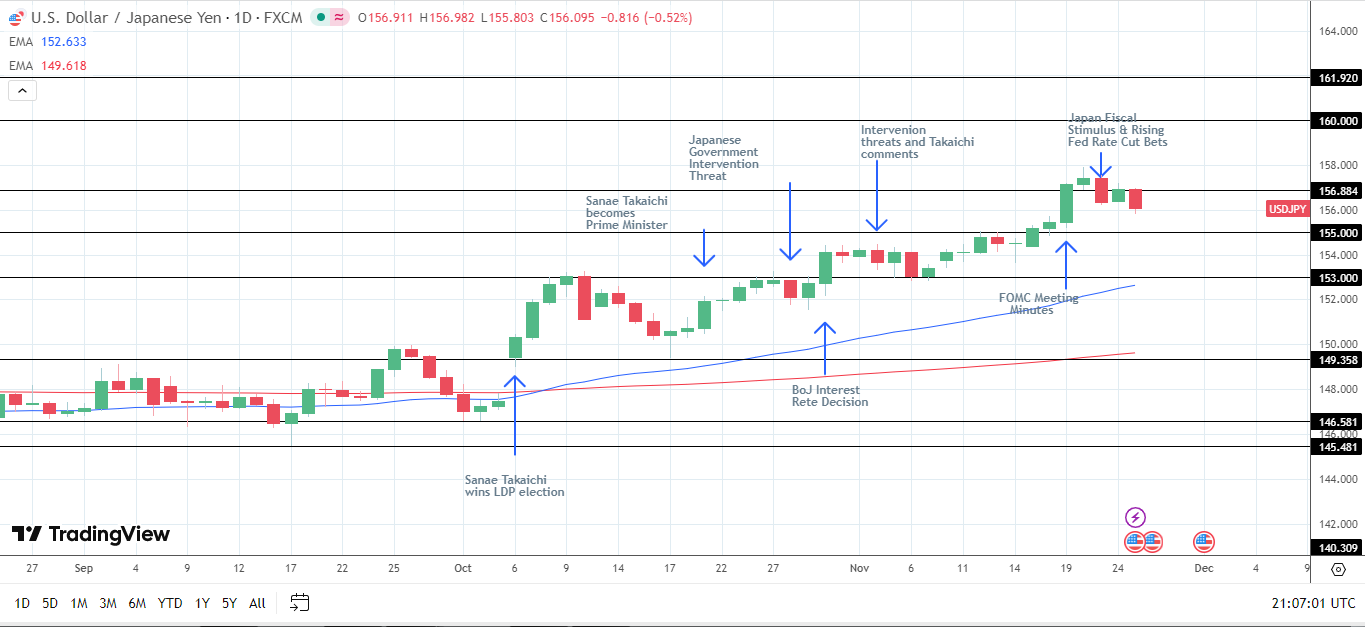Click the US flag economic event icon near Dec

click(x=1202, y=541)
